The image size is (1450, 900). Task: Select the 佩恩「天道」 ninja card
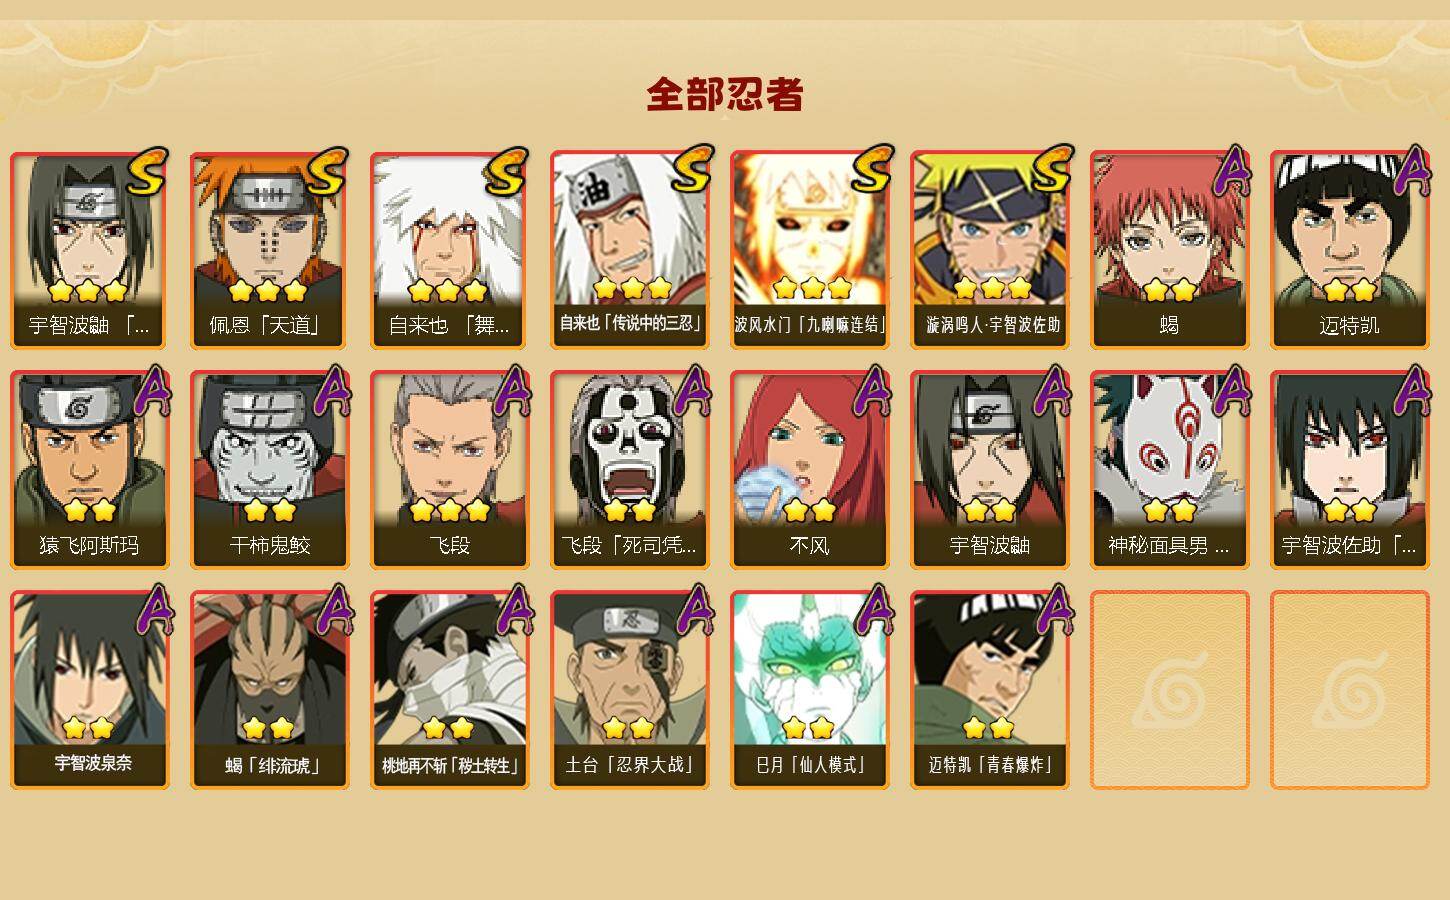269,250
